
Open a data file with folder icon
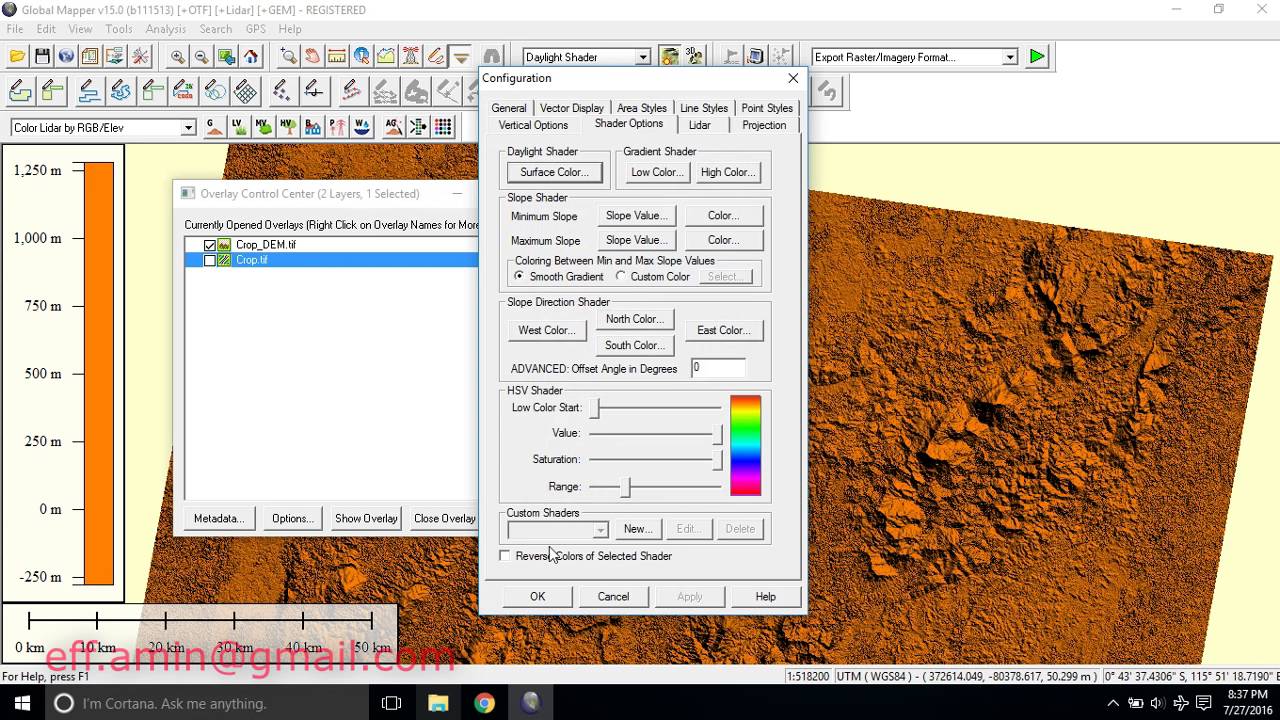tap(17, 57)
